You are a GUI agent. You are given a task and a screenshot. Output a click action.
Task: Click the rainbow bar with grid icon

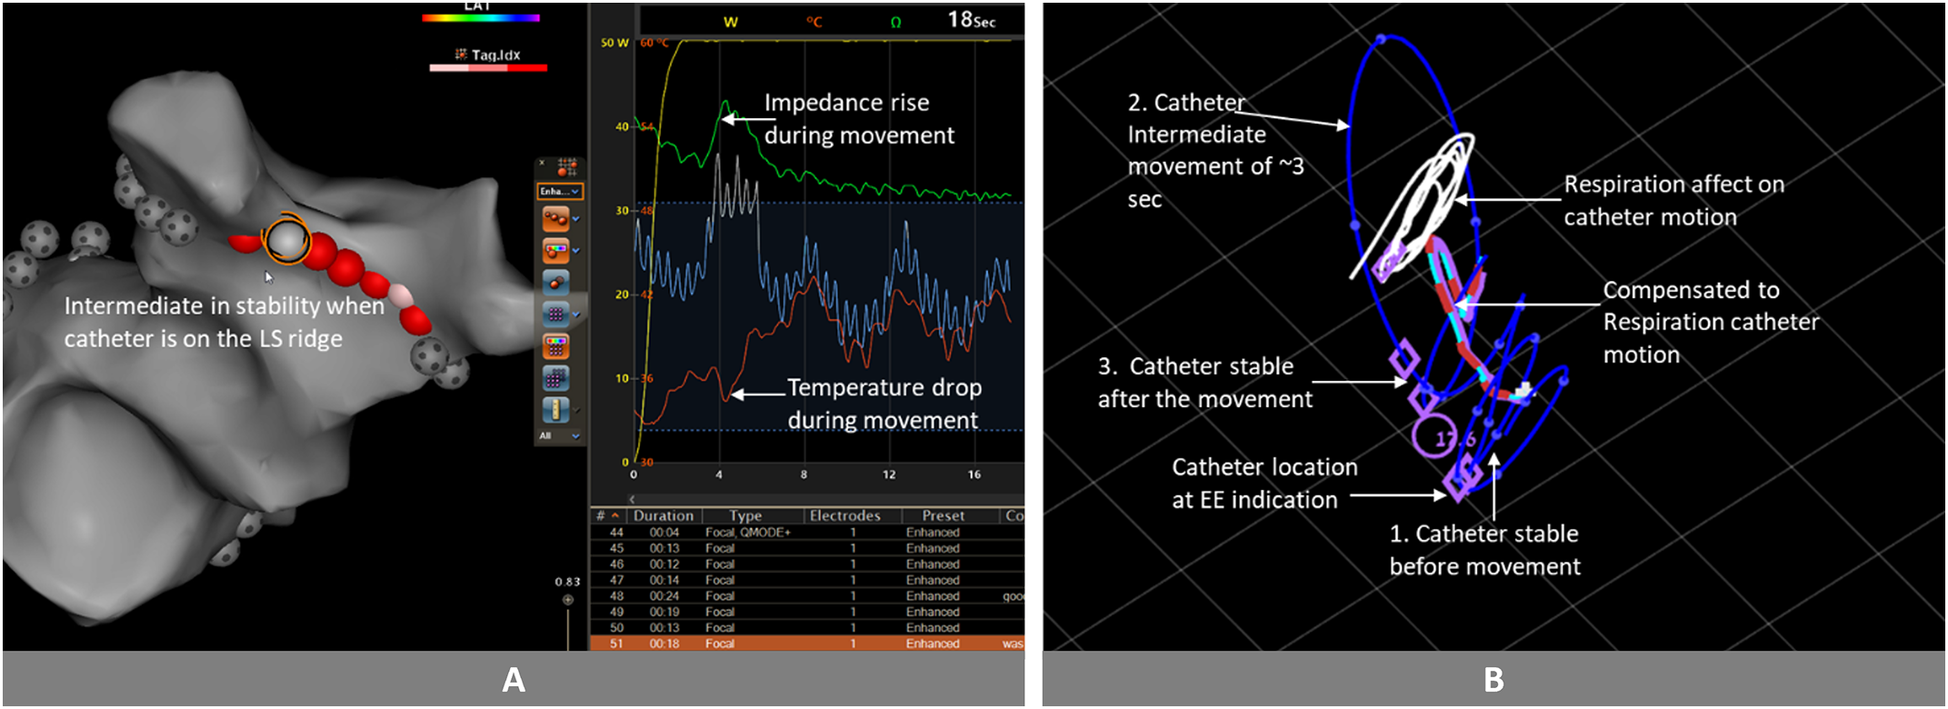(x=554, y=346)
